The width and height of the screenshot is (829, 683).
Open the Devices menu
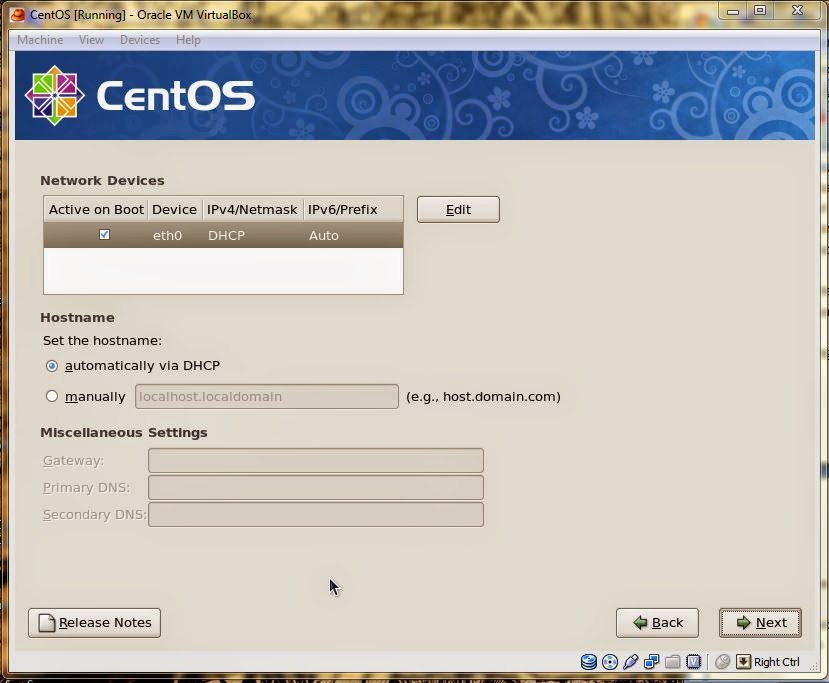coord(140,40)
